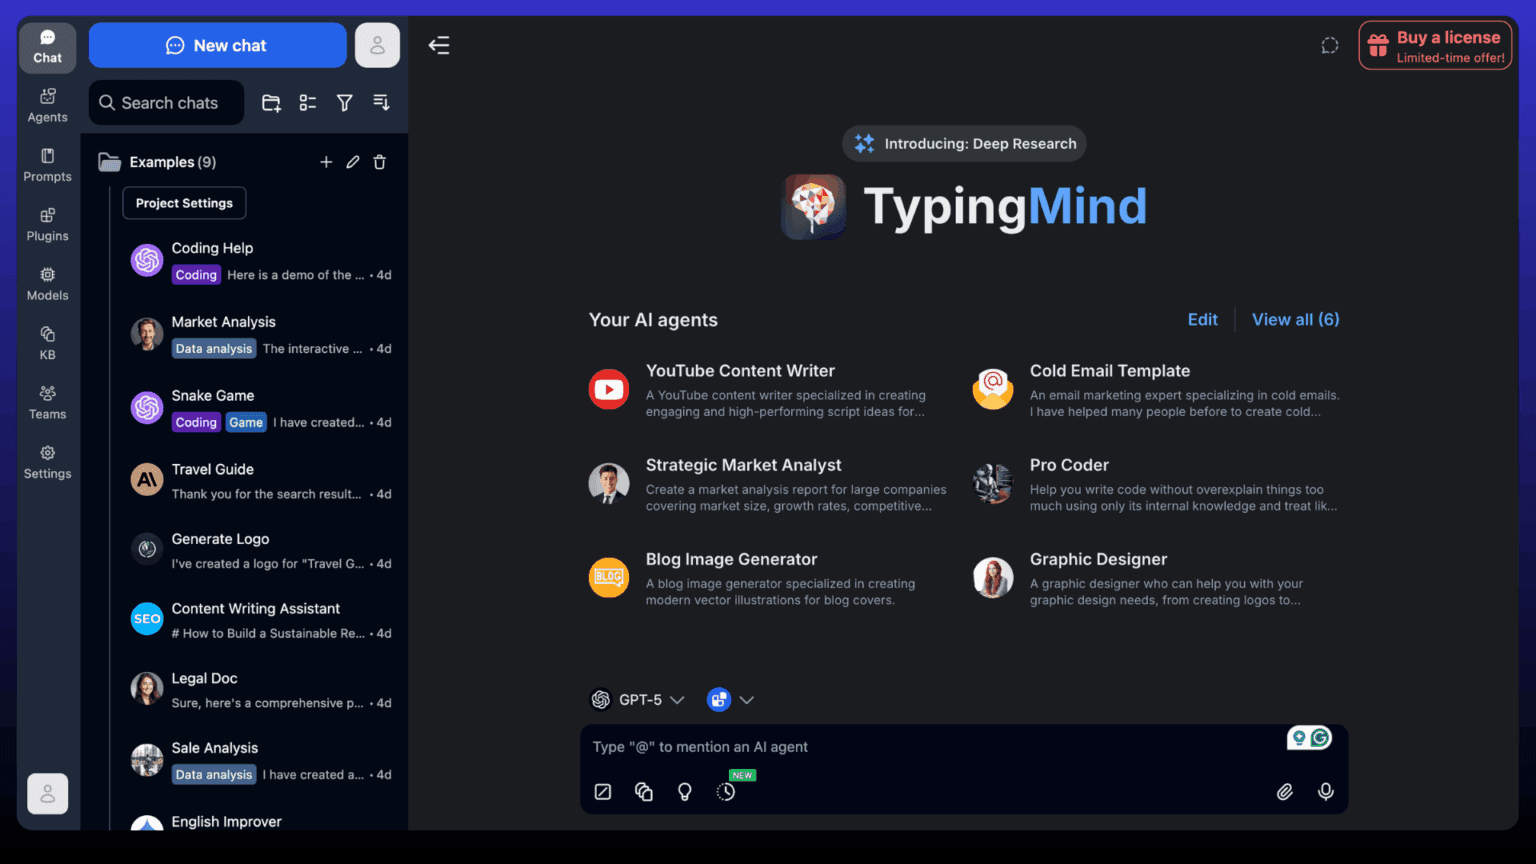The width and height of the screenshot is (1536, 864).
Task: Click the paperclip attach file icon
Action: [x=1285, y=791]
